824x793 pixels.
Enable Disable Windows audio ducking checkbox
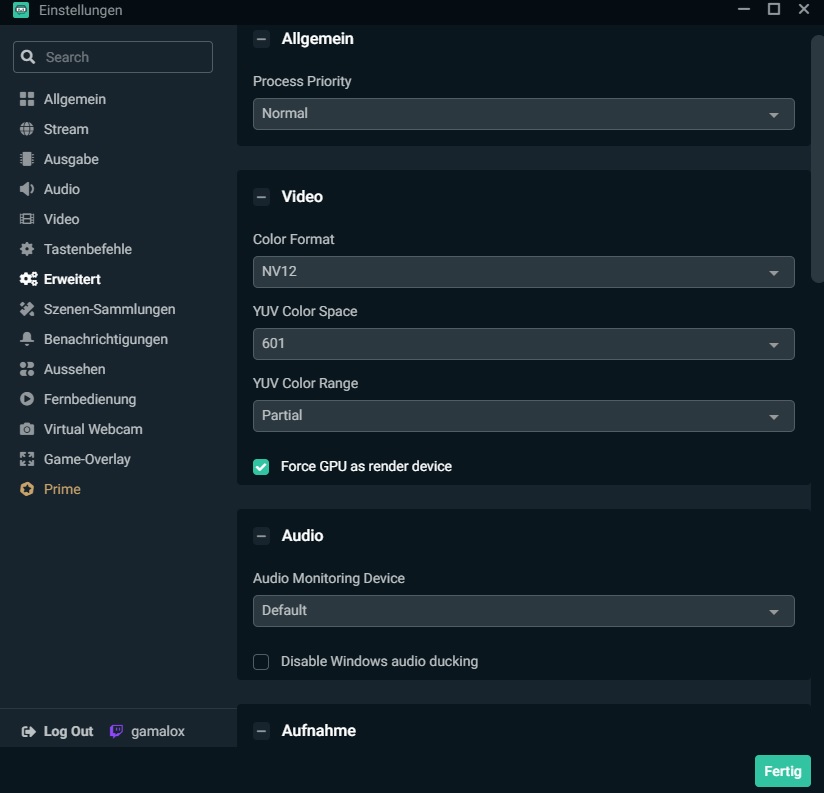pyautogui.click(x=261, y=661)
